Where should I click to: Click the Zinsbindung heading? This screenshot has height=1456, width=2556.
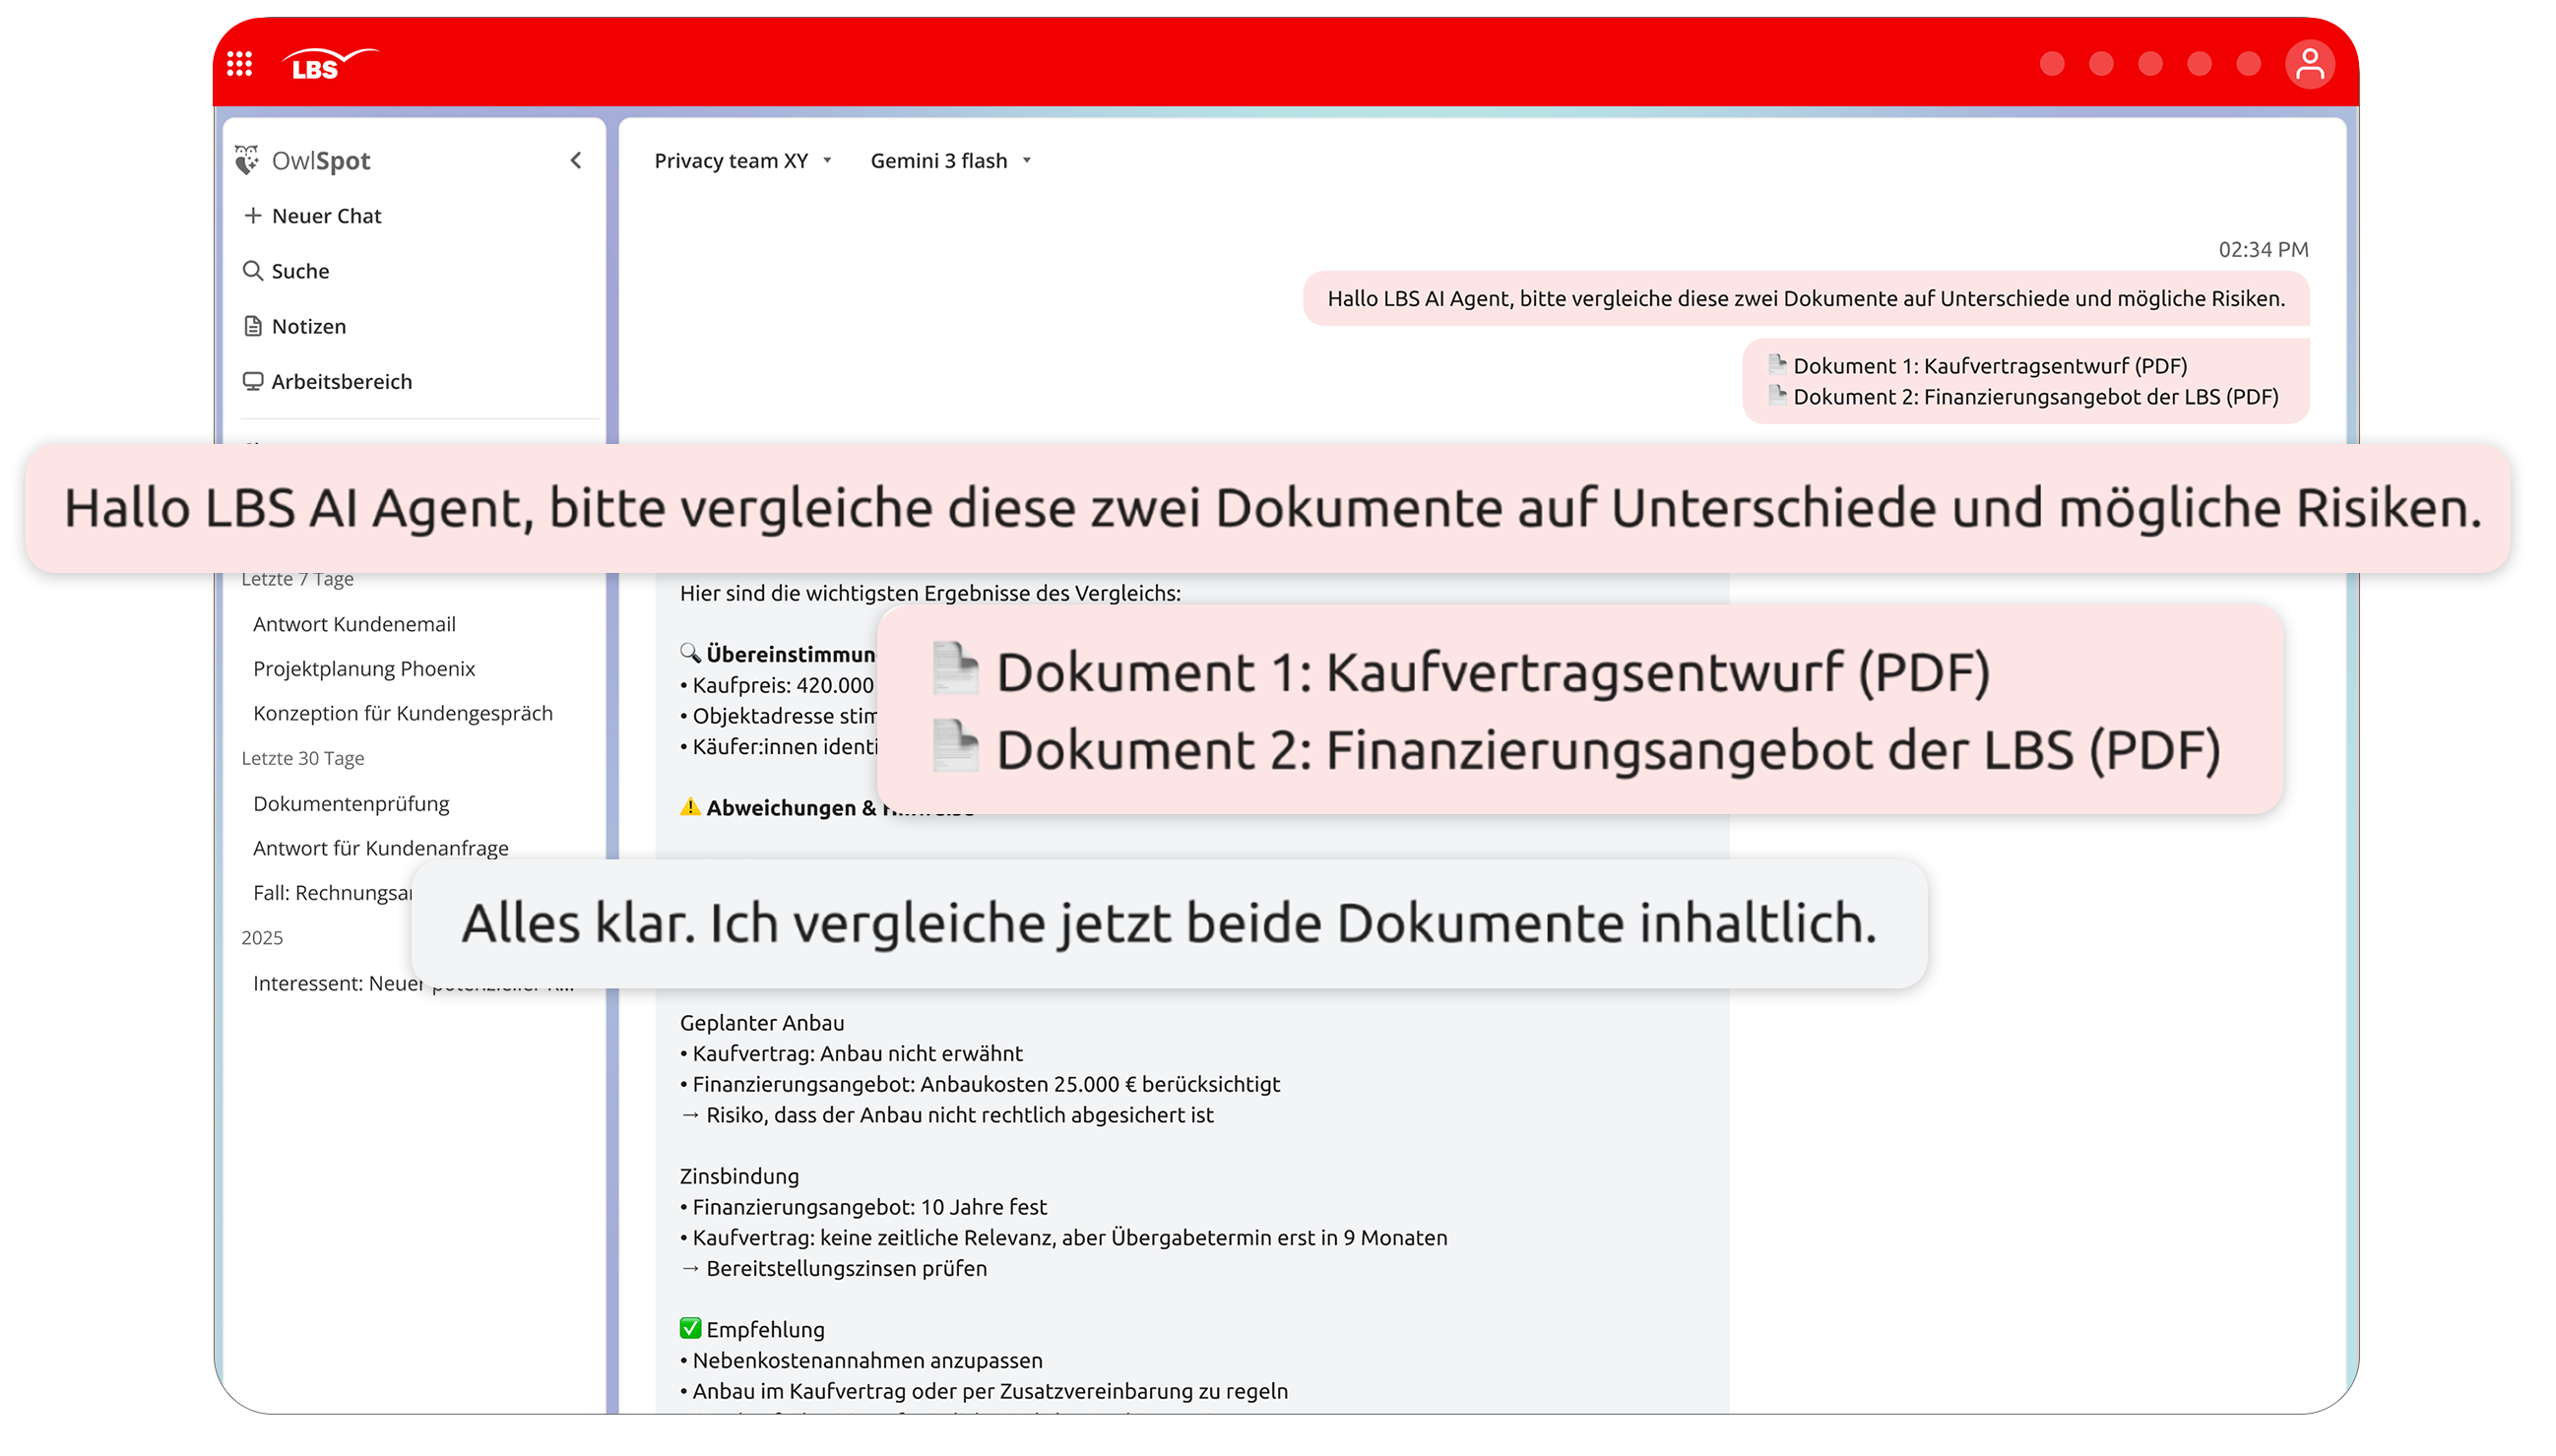739,1176
